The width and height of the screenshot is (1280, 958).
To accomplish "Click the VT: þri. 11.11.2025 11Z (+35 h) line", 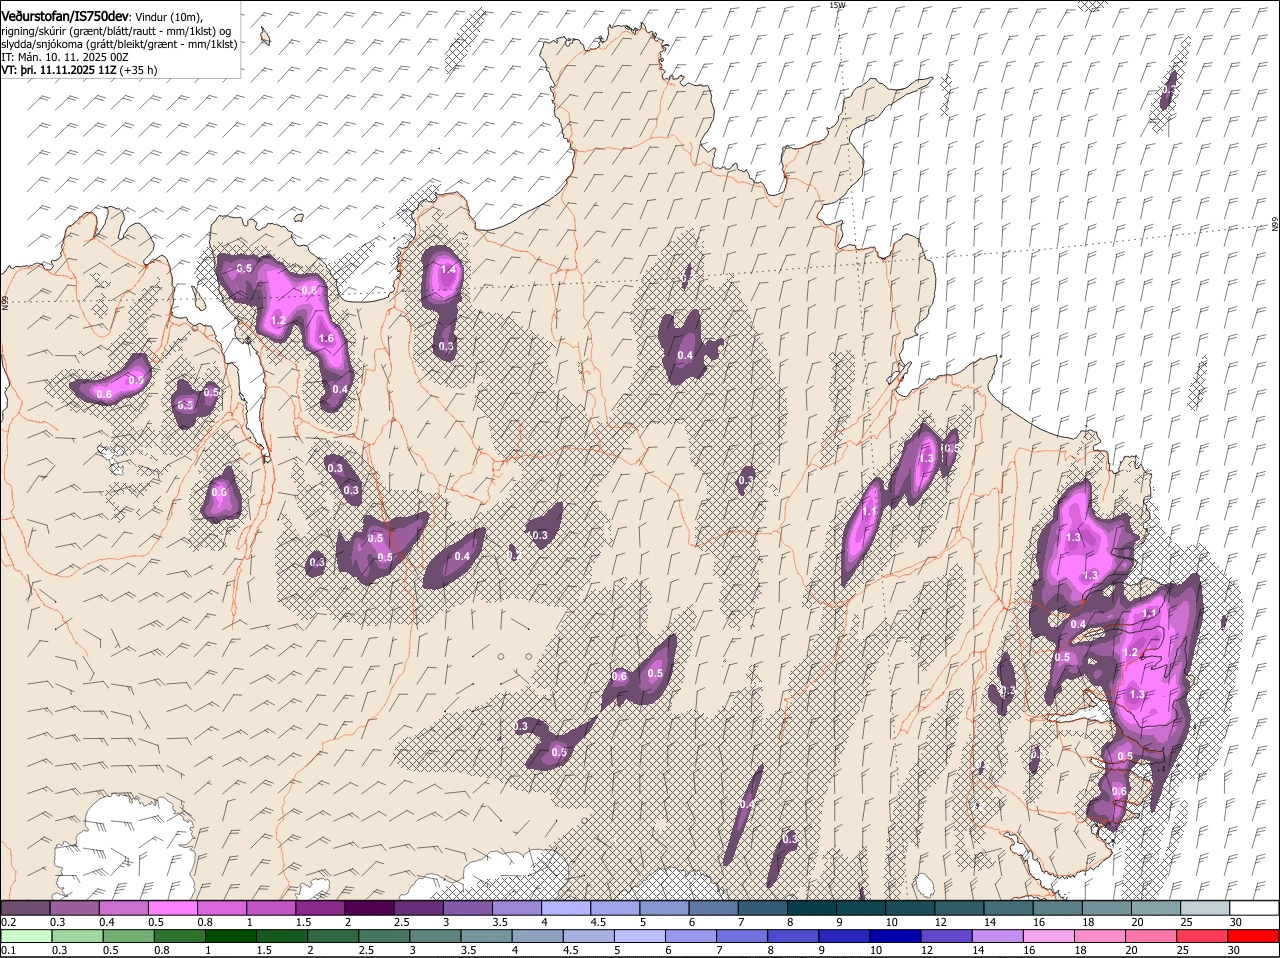I will pos(80,70).
